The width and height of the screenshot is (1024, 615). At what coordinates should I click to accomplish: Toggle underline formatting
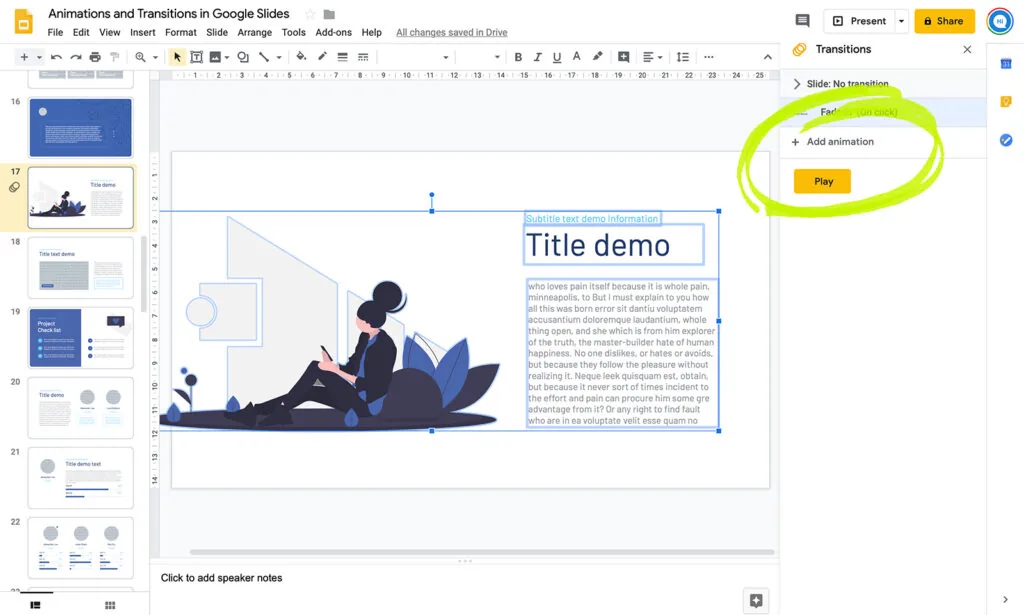pyautogui.click(x=556, y=57)
